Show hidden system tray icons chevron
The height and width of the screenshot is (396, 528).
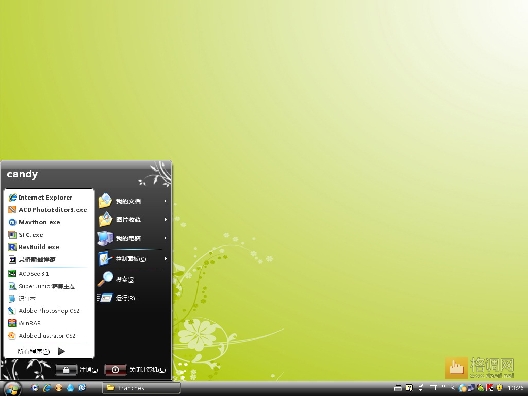[x=453, y=388]
